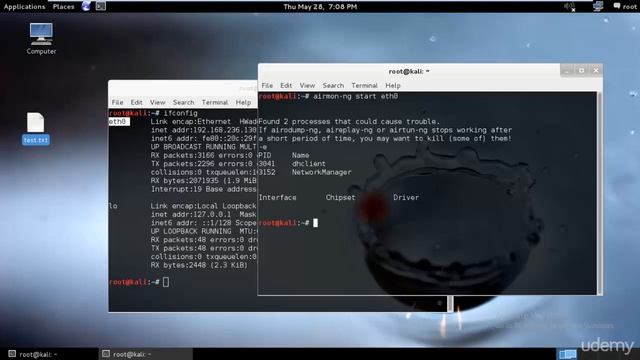Open View menu in back ifconfig terminal
The image size is (640, 360).
[x=157, y=102]
